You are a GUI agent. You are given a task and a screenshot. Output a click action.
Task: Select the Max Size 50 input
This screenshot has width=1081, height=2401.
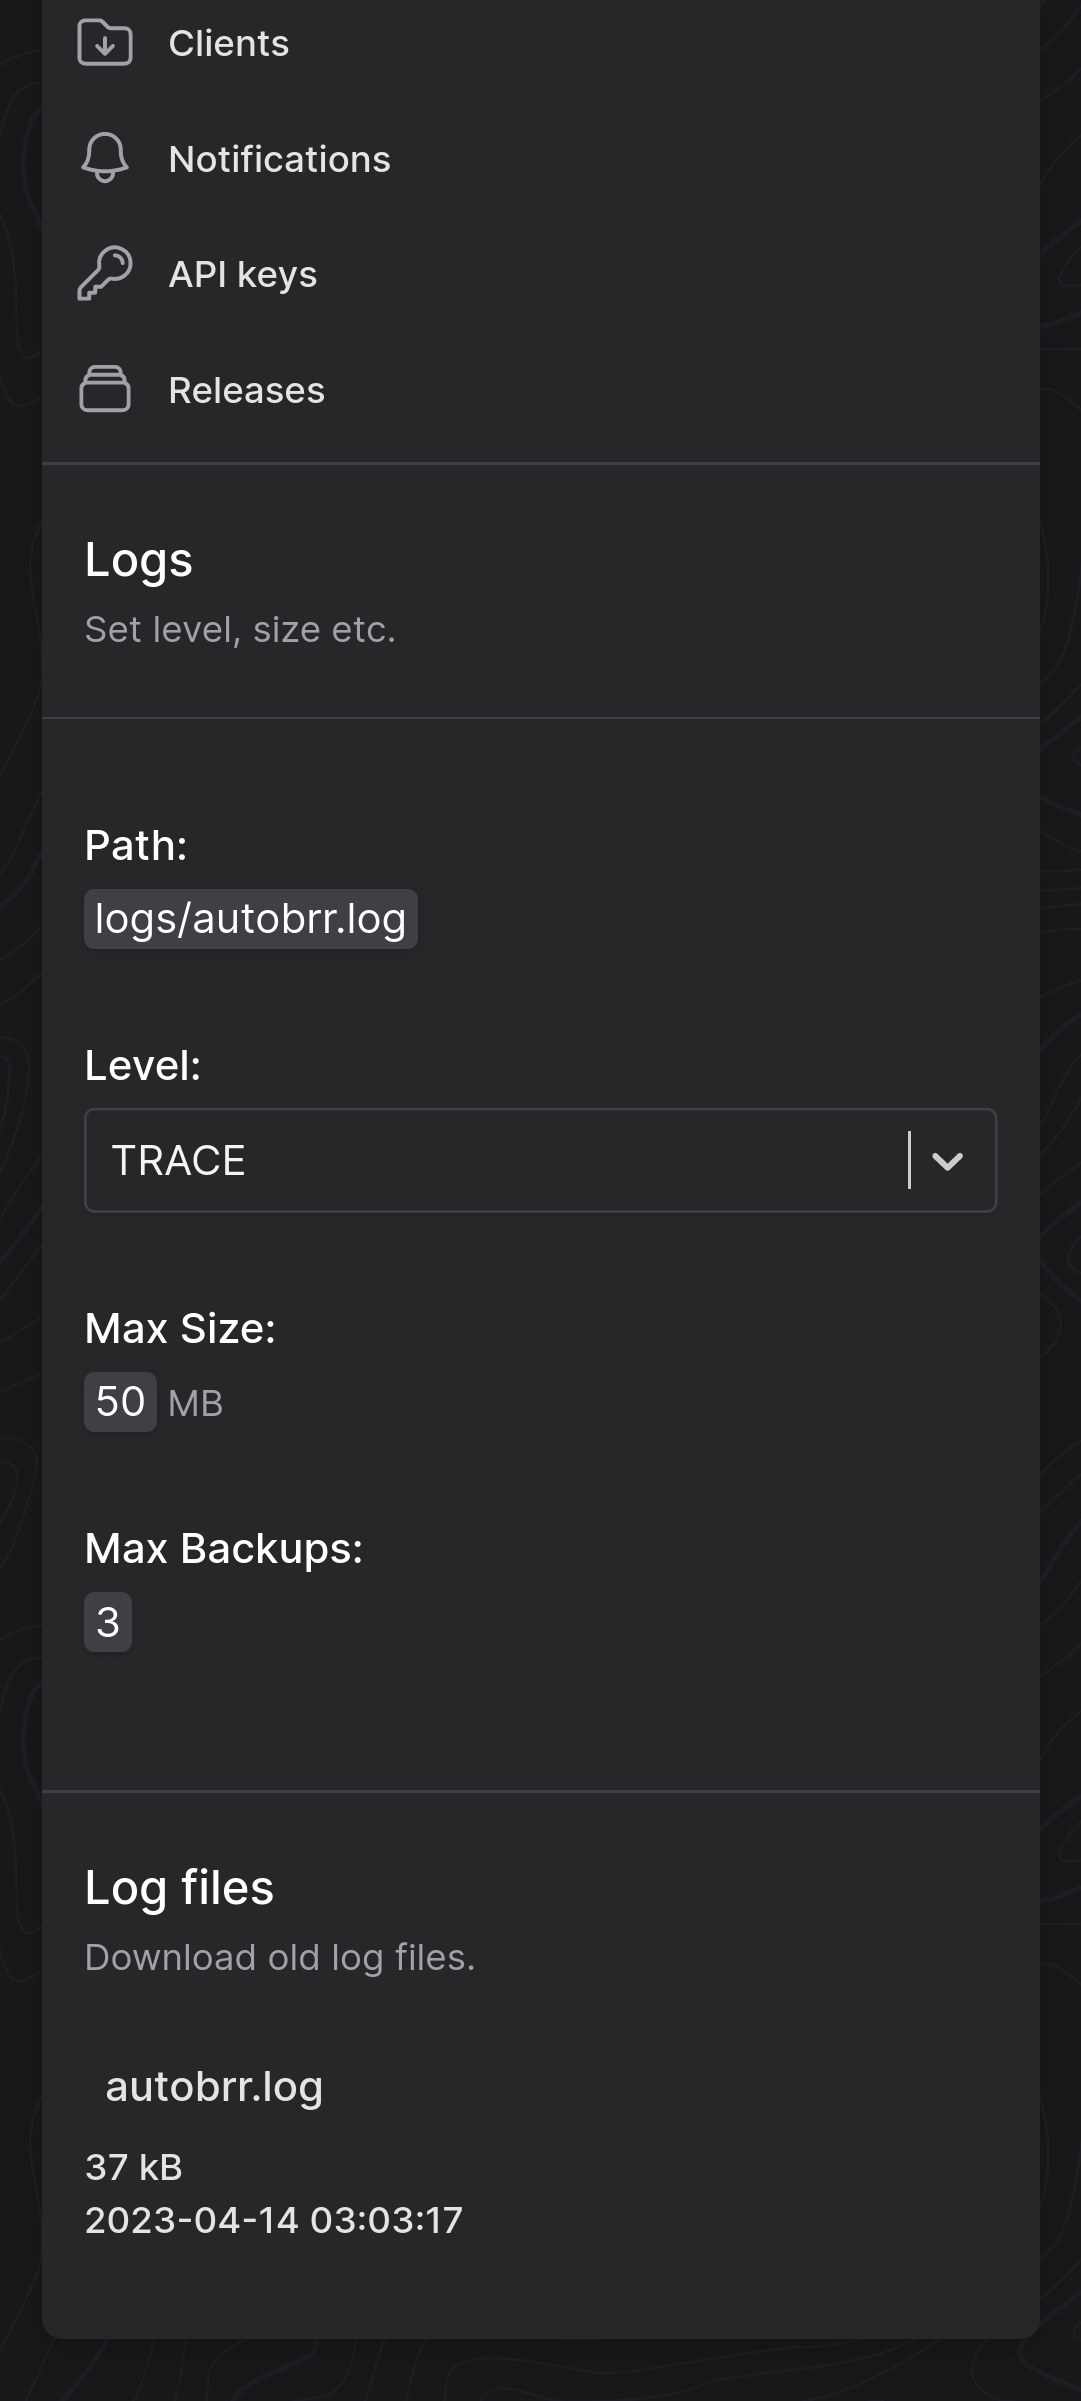pos(119,1400)
